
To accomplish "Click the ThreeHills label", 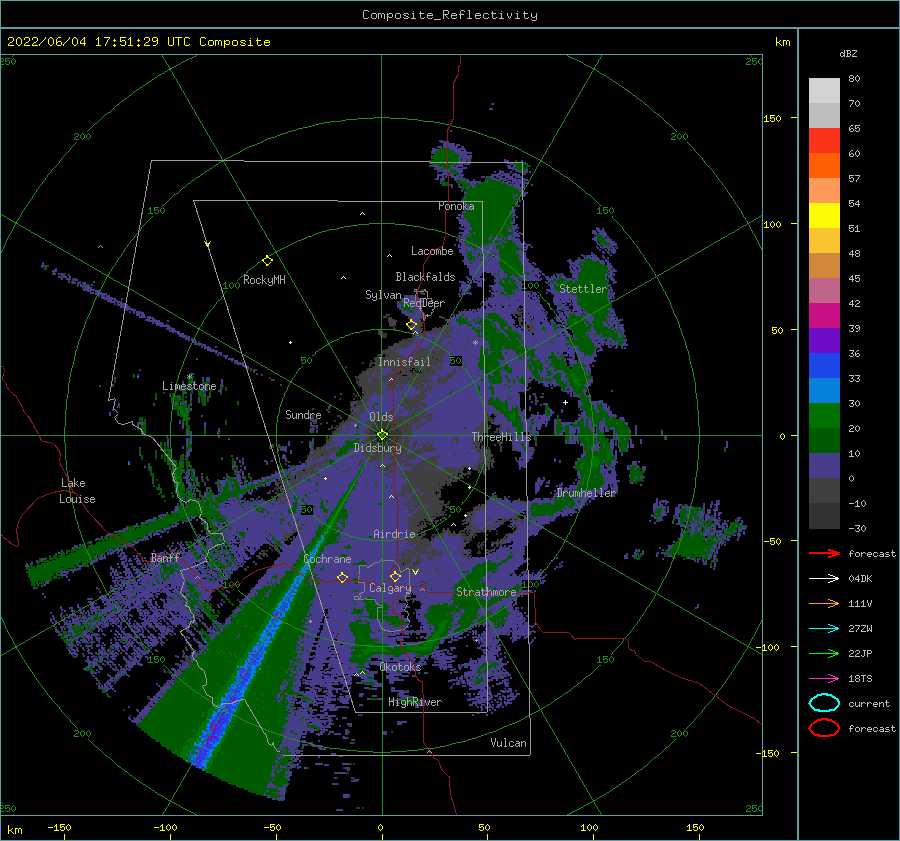I will pyautogui.click(x=502, y=437).
